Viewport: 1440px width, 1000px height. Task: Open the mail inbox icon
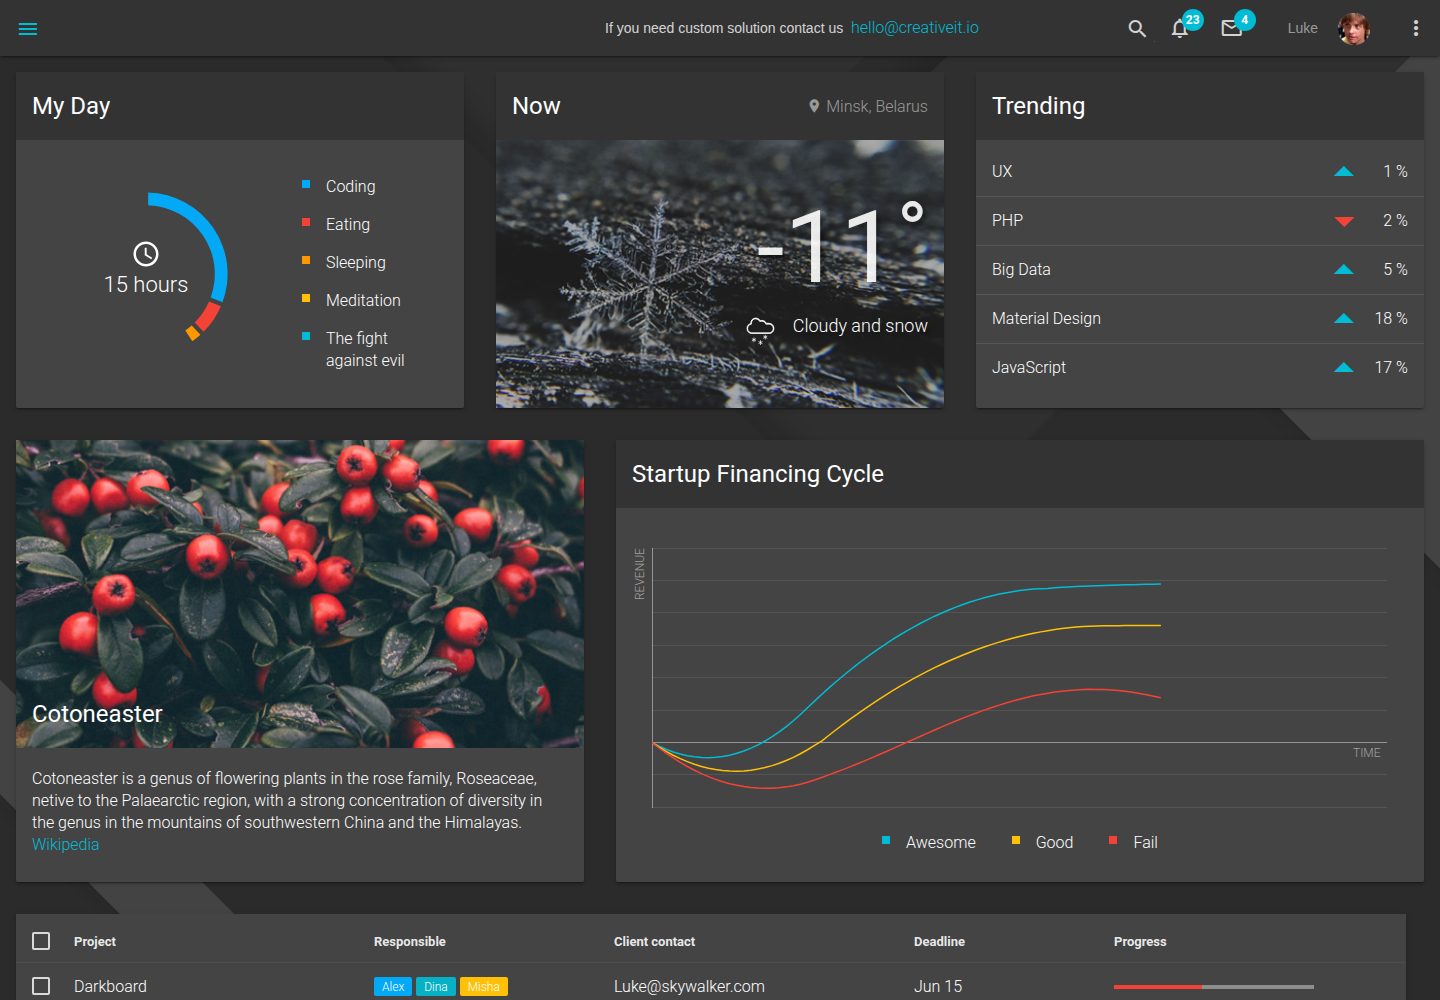pyautogui.click(x=1232, y=29)
